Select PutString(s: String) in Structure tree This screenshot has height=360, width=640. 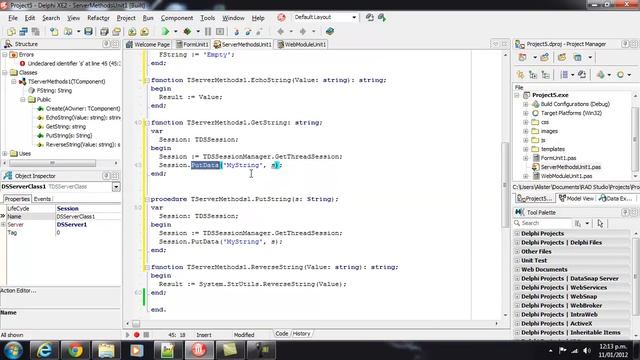[x=69, y=136]
